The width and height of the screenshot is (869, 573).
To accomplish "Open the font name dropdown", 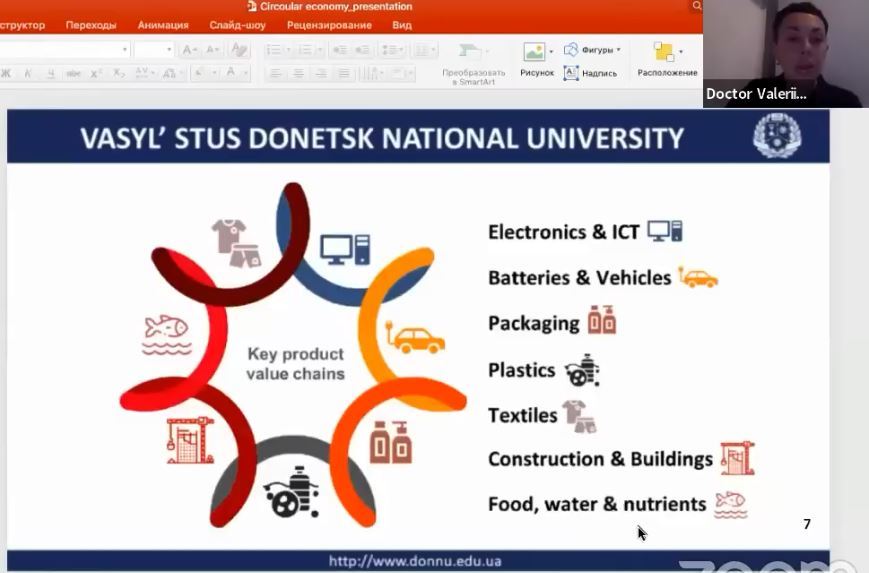I will click(125, 50).
